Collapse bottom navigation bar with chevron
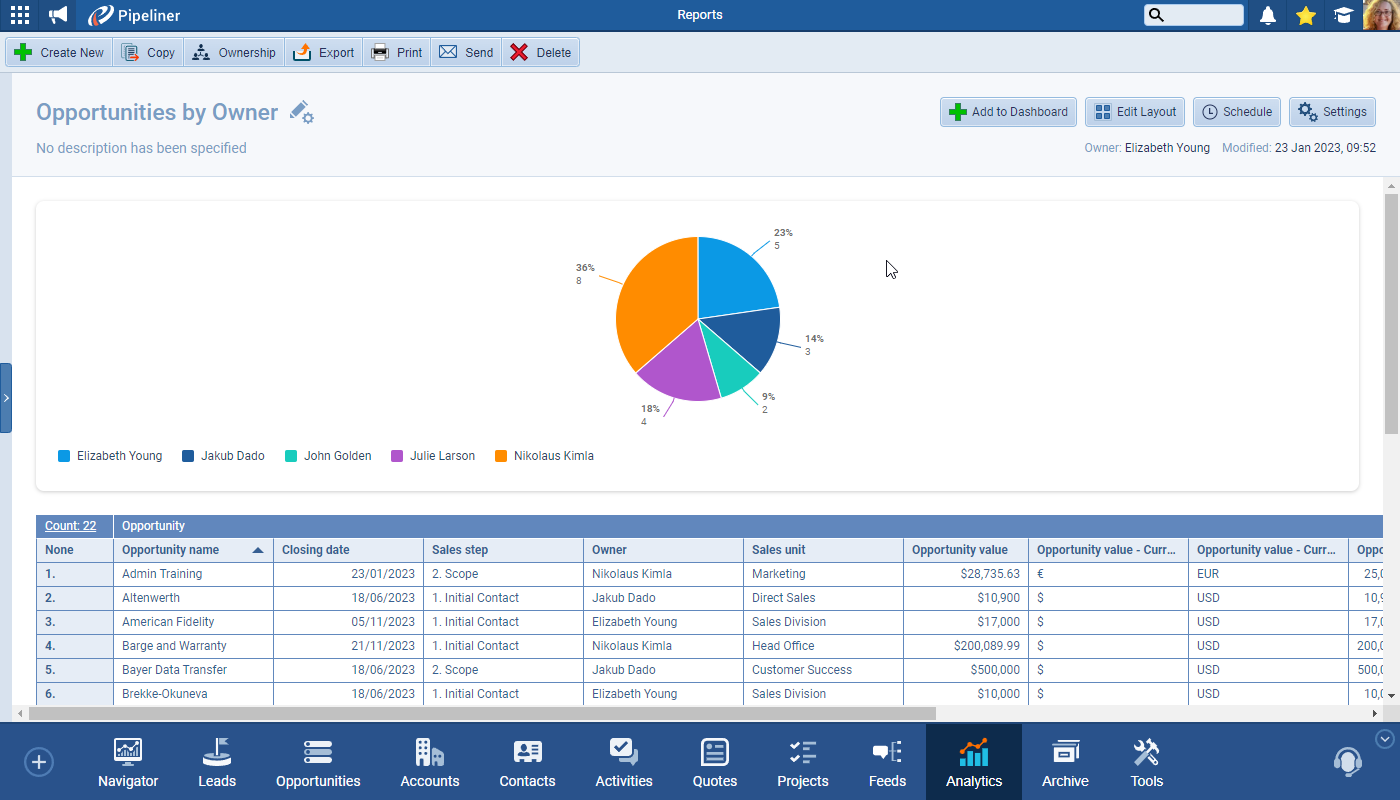1400x800 pixels. [x=1385, y=739]
